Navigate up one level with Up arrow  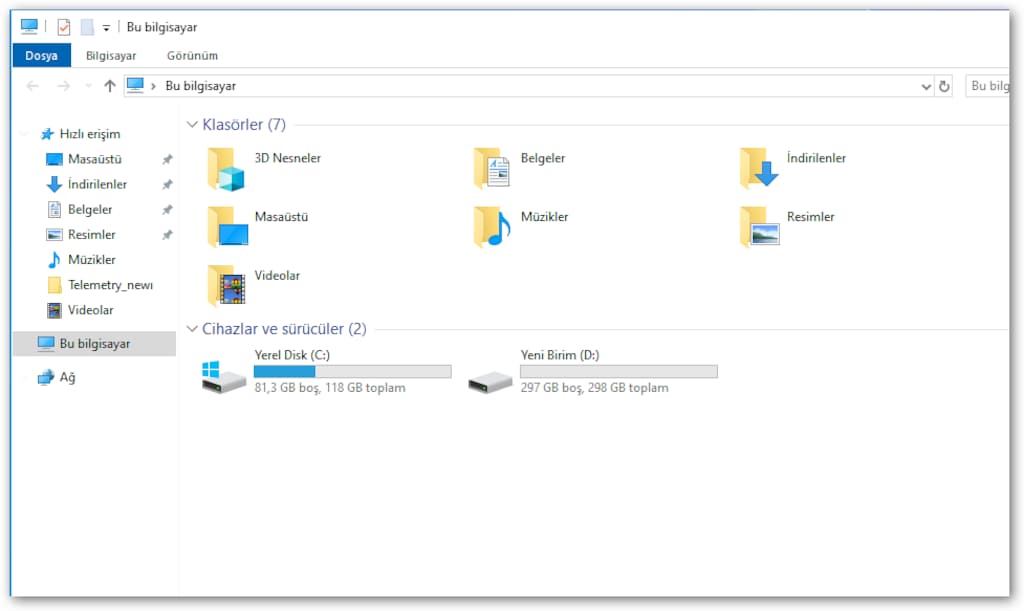(110, 86)
